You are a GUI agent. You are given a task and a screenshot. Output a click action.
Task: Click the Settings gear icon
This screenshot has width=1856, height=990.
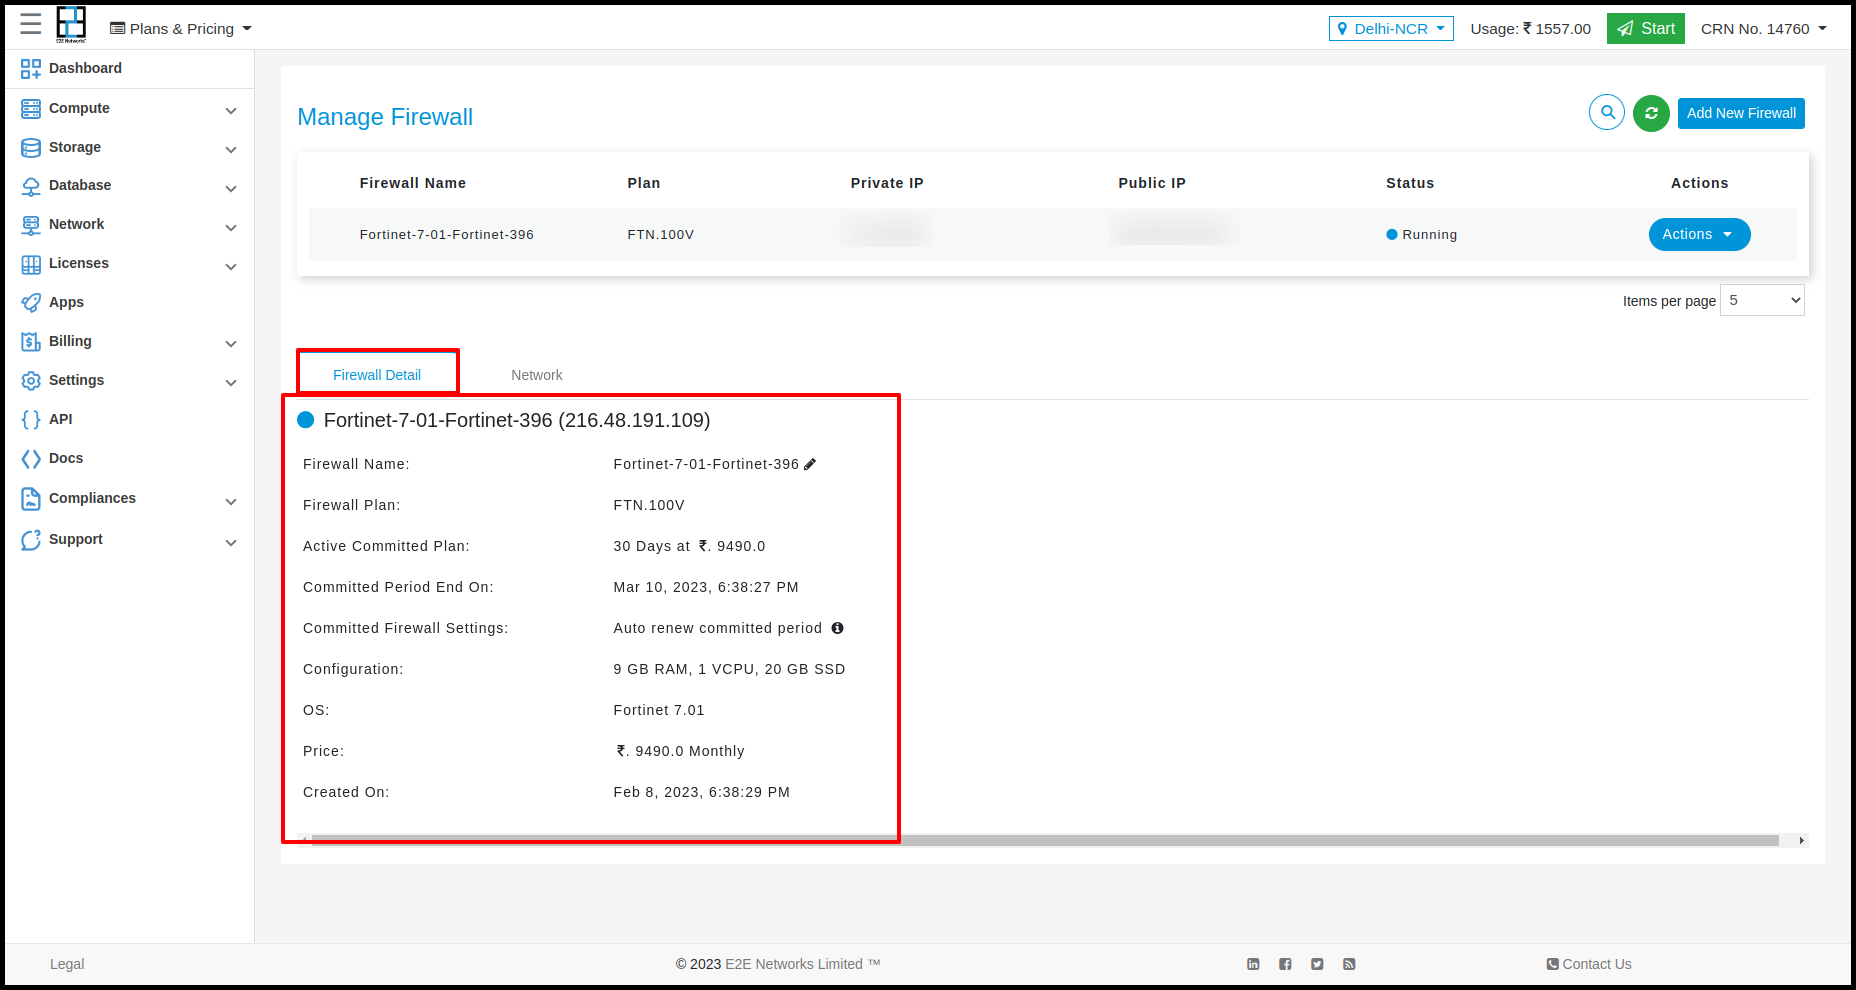[x=31, y=381]
